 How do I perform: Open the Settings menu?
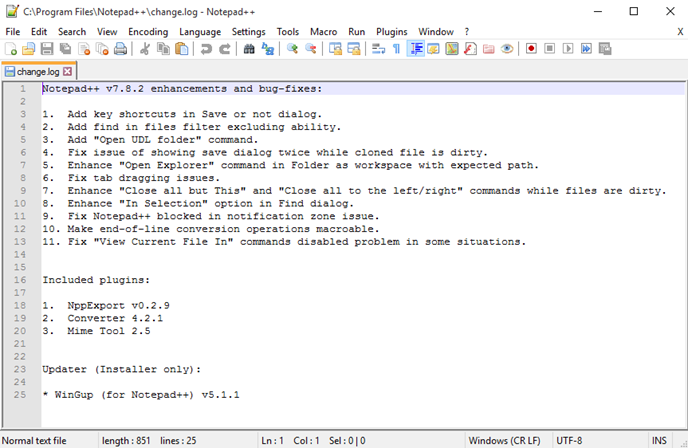click(248, 32)
